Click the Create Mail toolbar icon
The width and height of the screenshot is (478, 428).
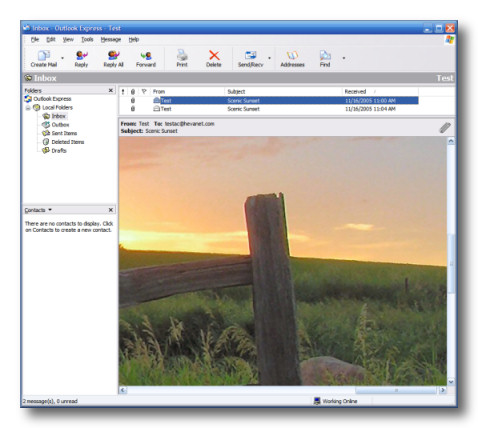[44, 59]
